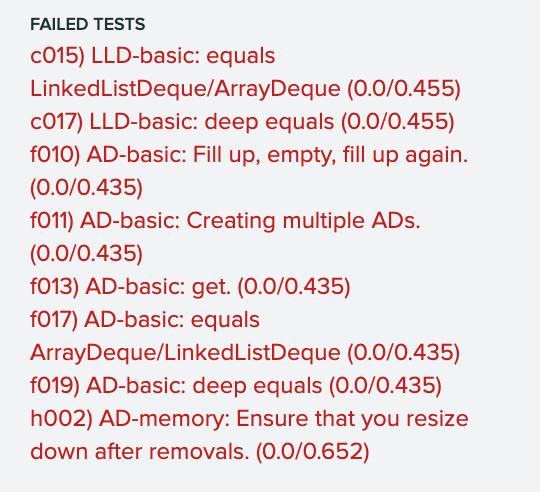Viewport: 540px width, 492px height.
Task: Click the h002) test identifier
Action: point(61,419)
